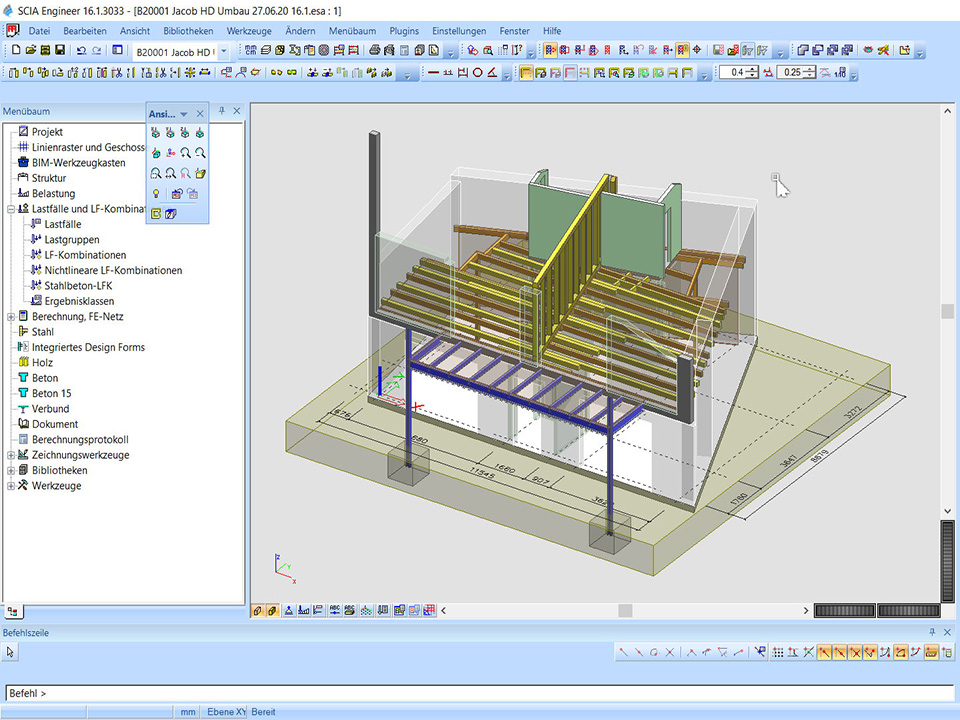Expand the Bibliotheken tree node
Screen dimensions: 960x720
[x=11, y=471]
